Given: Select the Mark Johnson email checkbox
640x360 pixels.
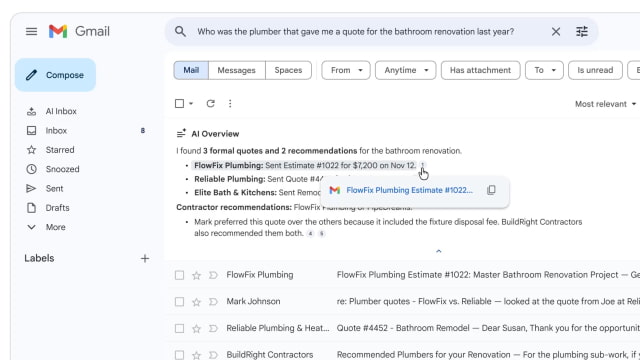Looking at the screenshot, I should point(179,302).
